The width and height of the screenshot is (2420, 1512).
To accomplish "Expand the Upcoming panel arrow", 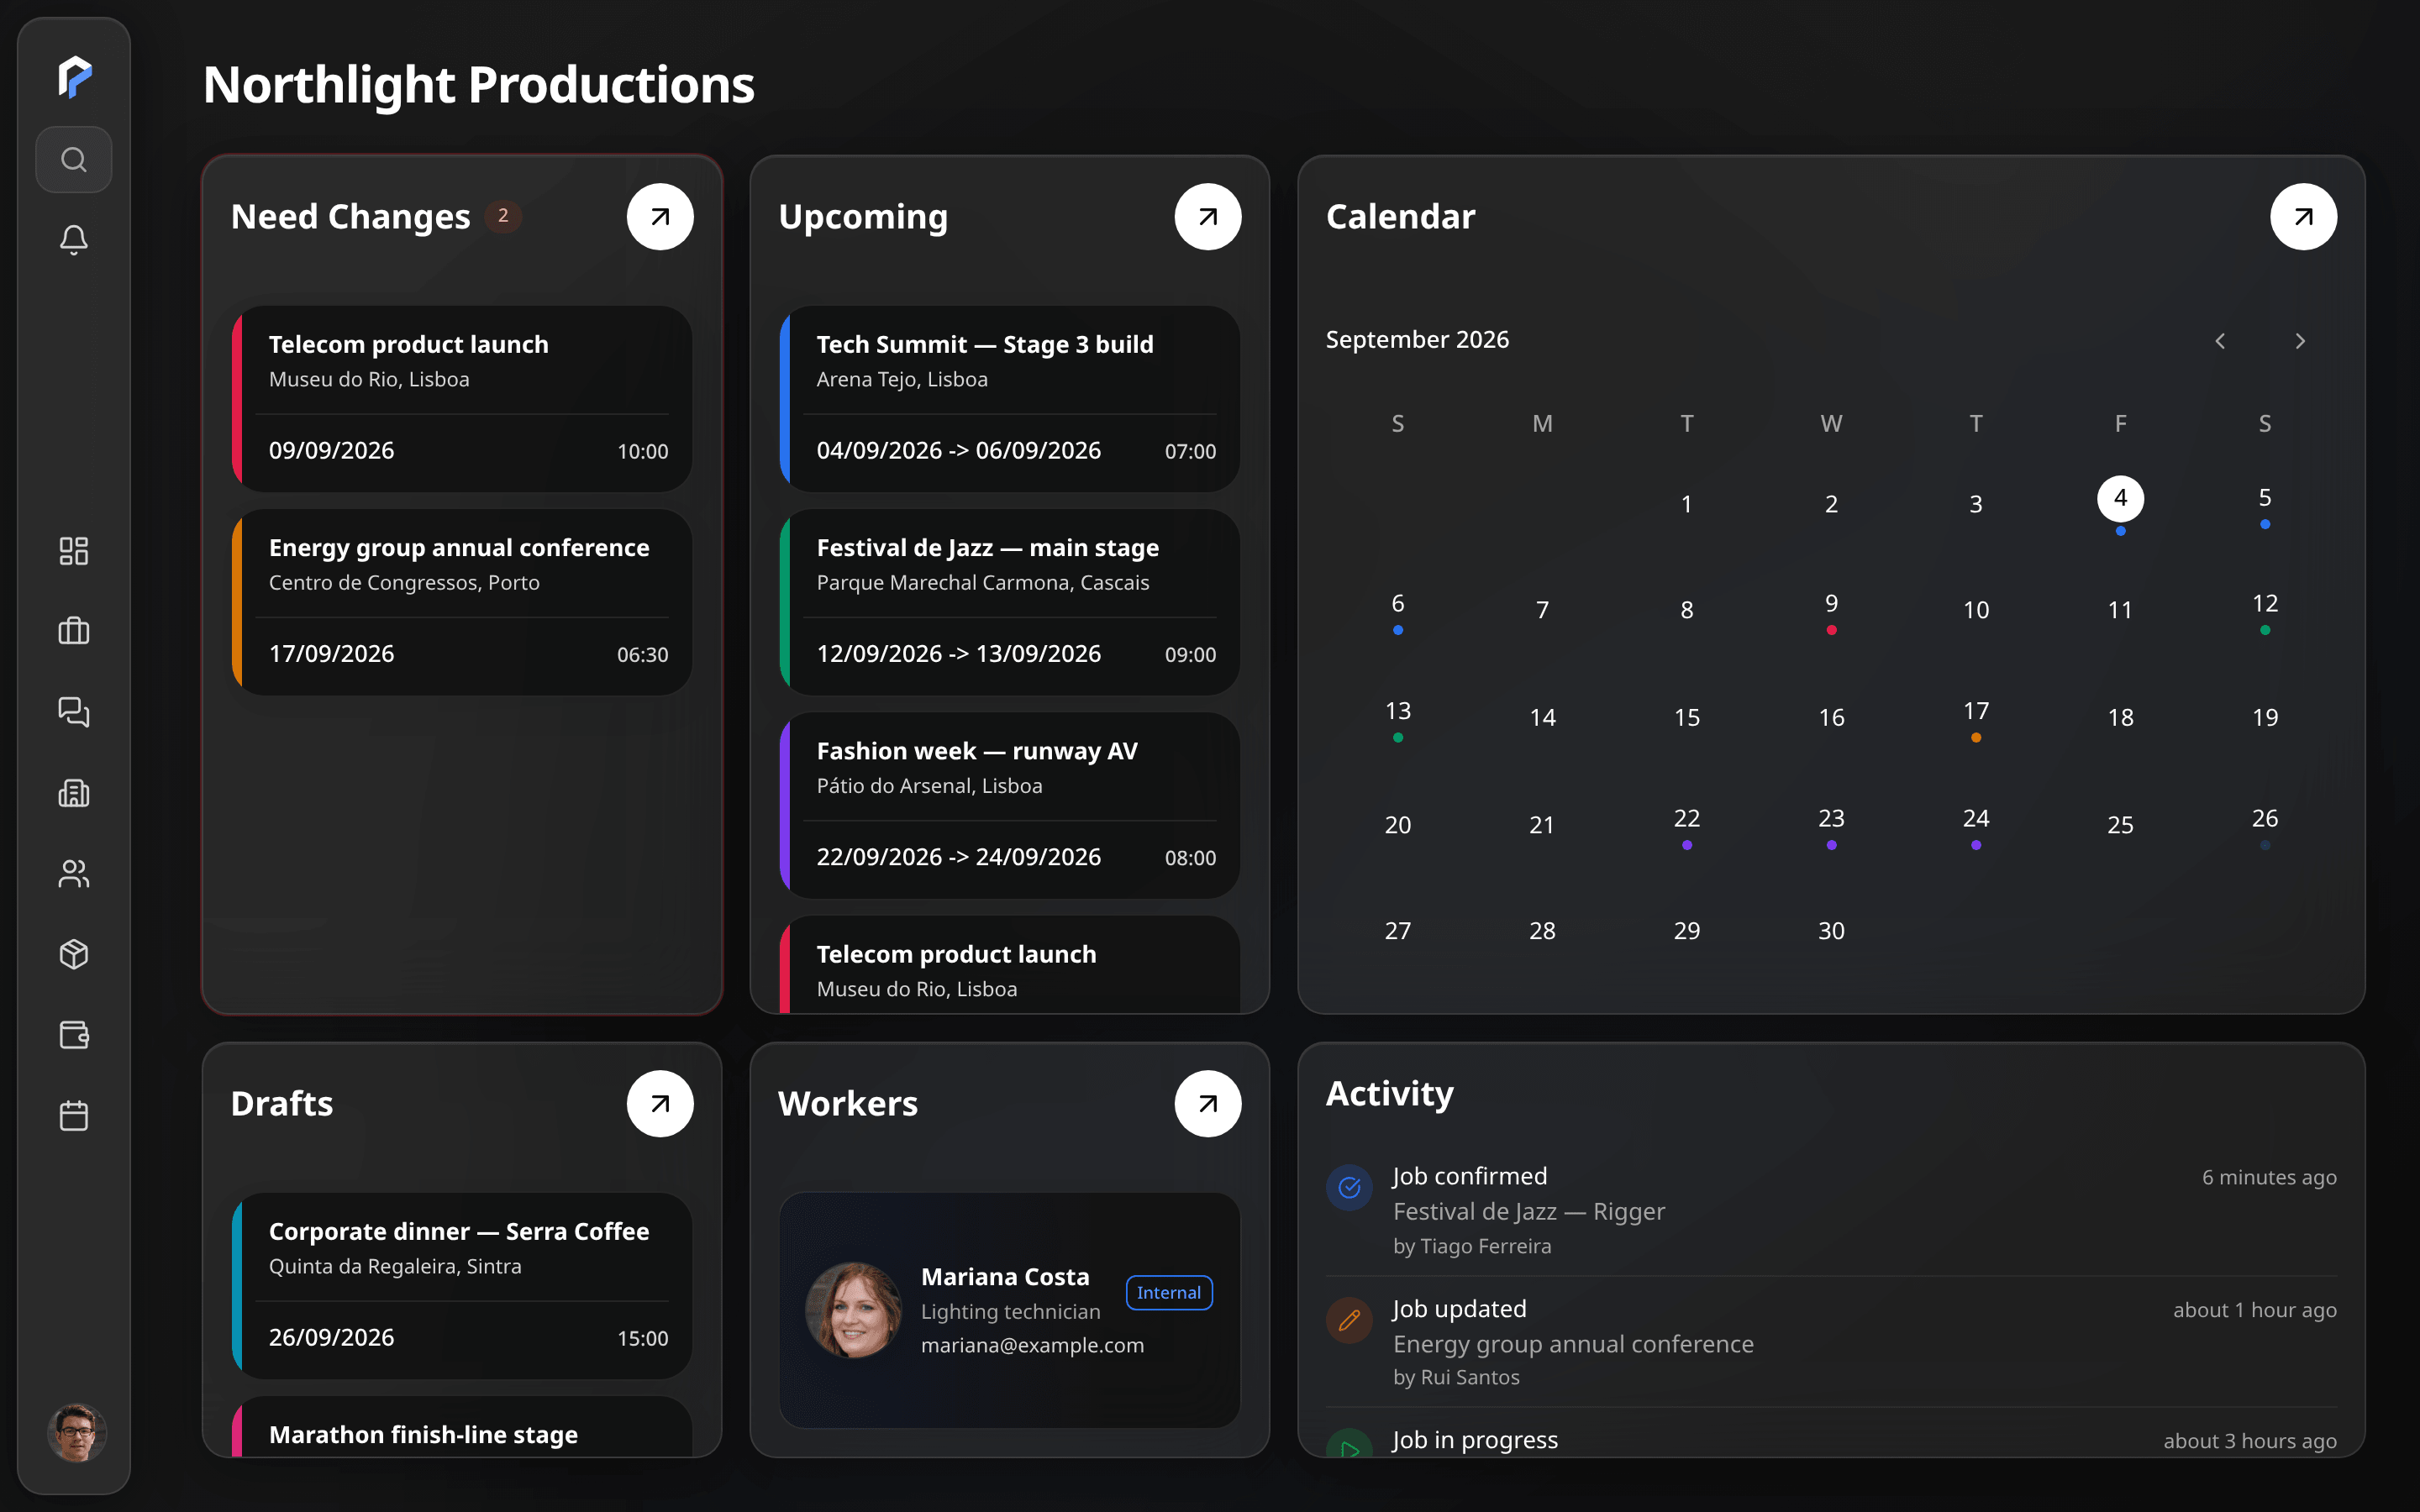I will [x=1208, y=217].
